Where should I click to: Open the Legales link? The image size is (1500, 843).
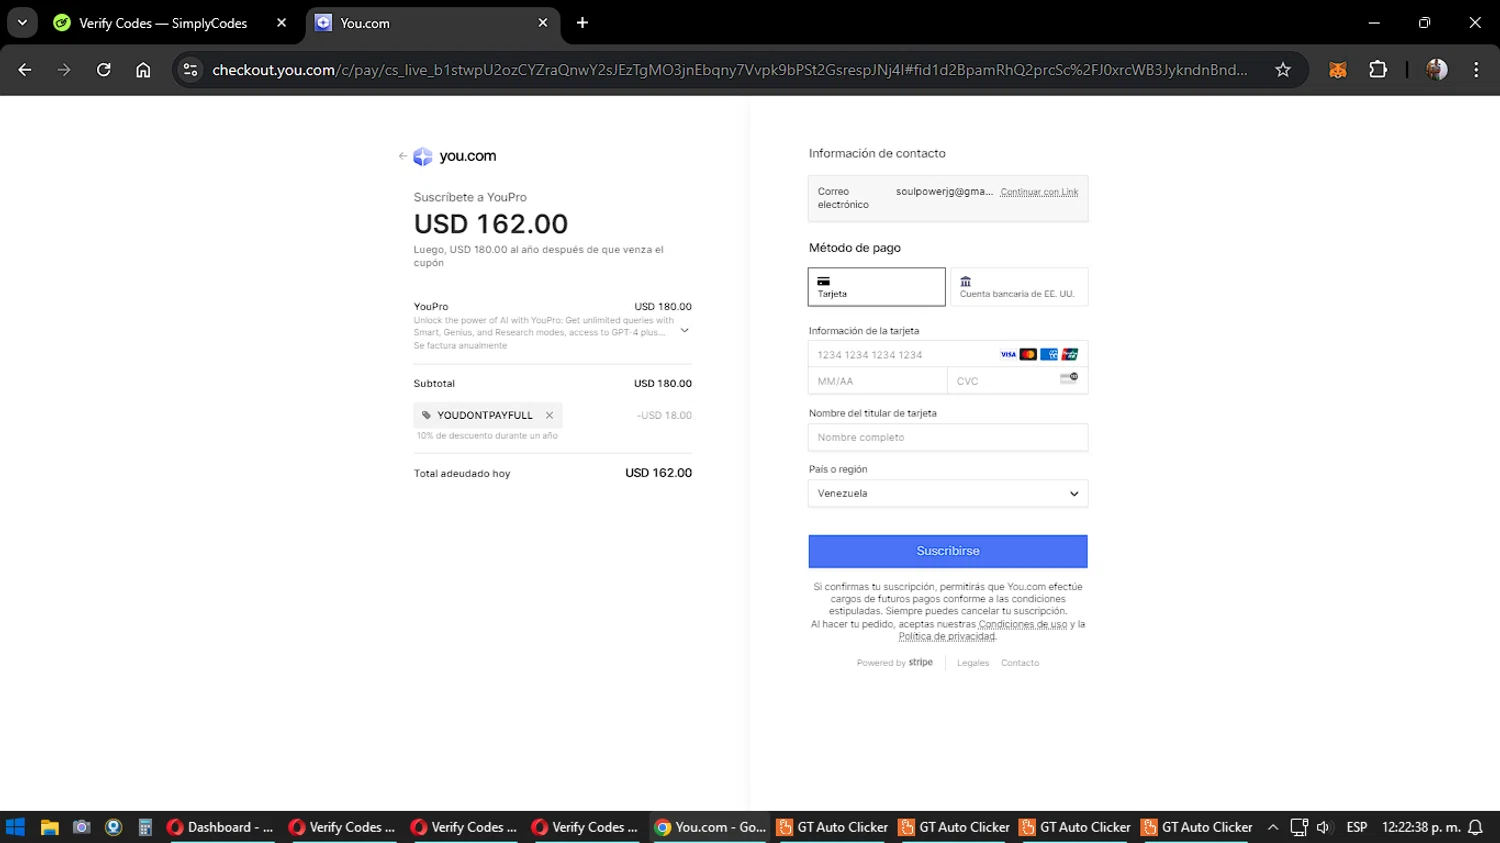[x=972, y=663]
